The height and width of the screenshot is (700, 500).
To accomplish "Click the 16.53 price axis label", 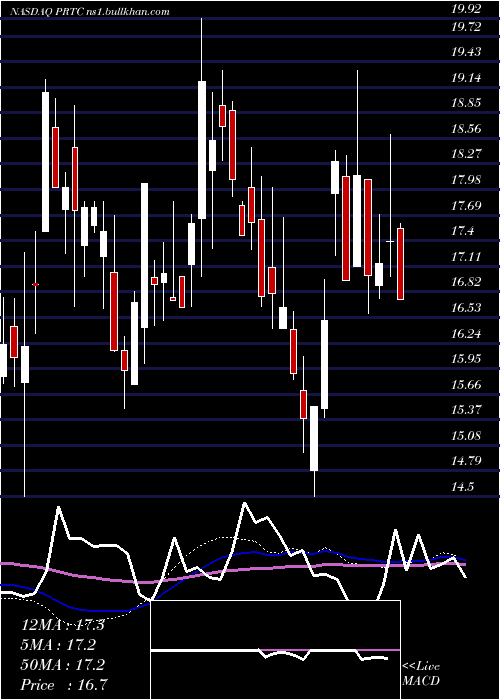I will [467, 308].
